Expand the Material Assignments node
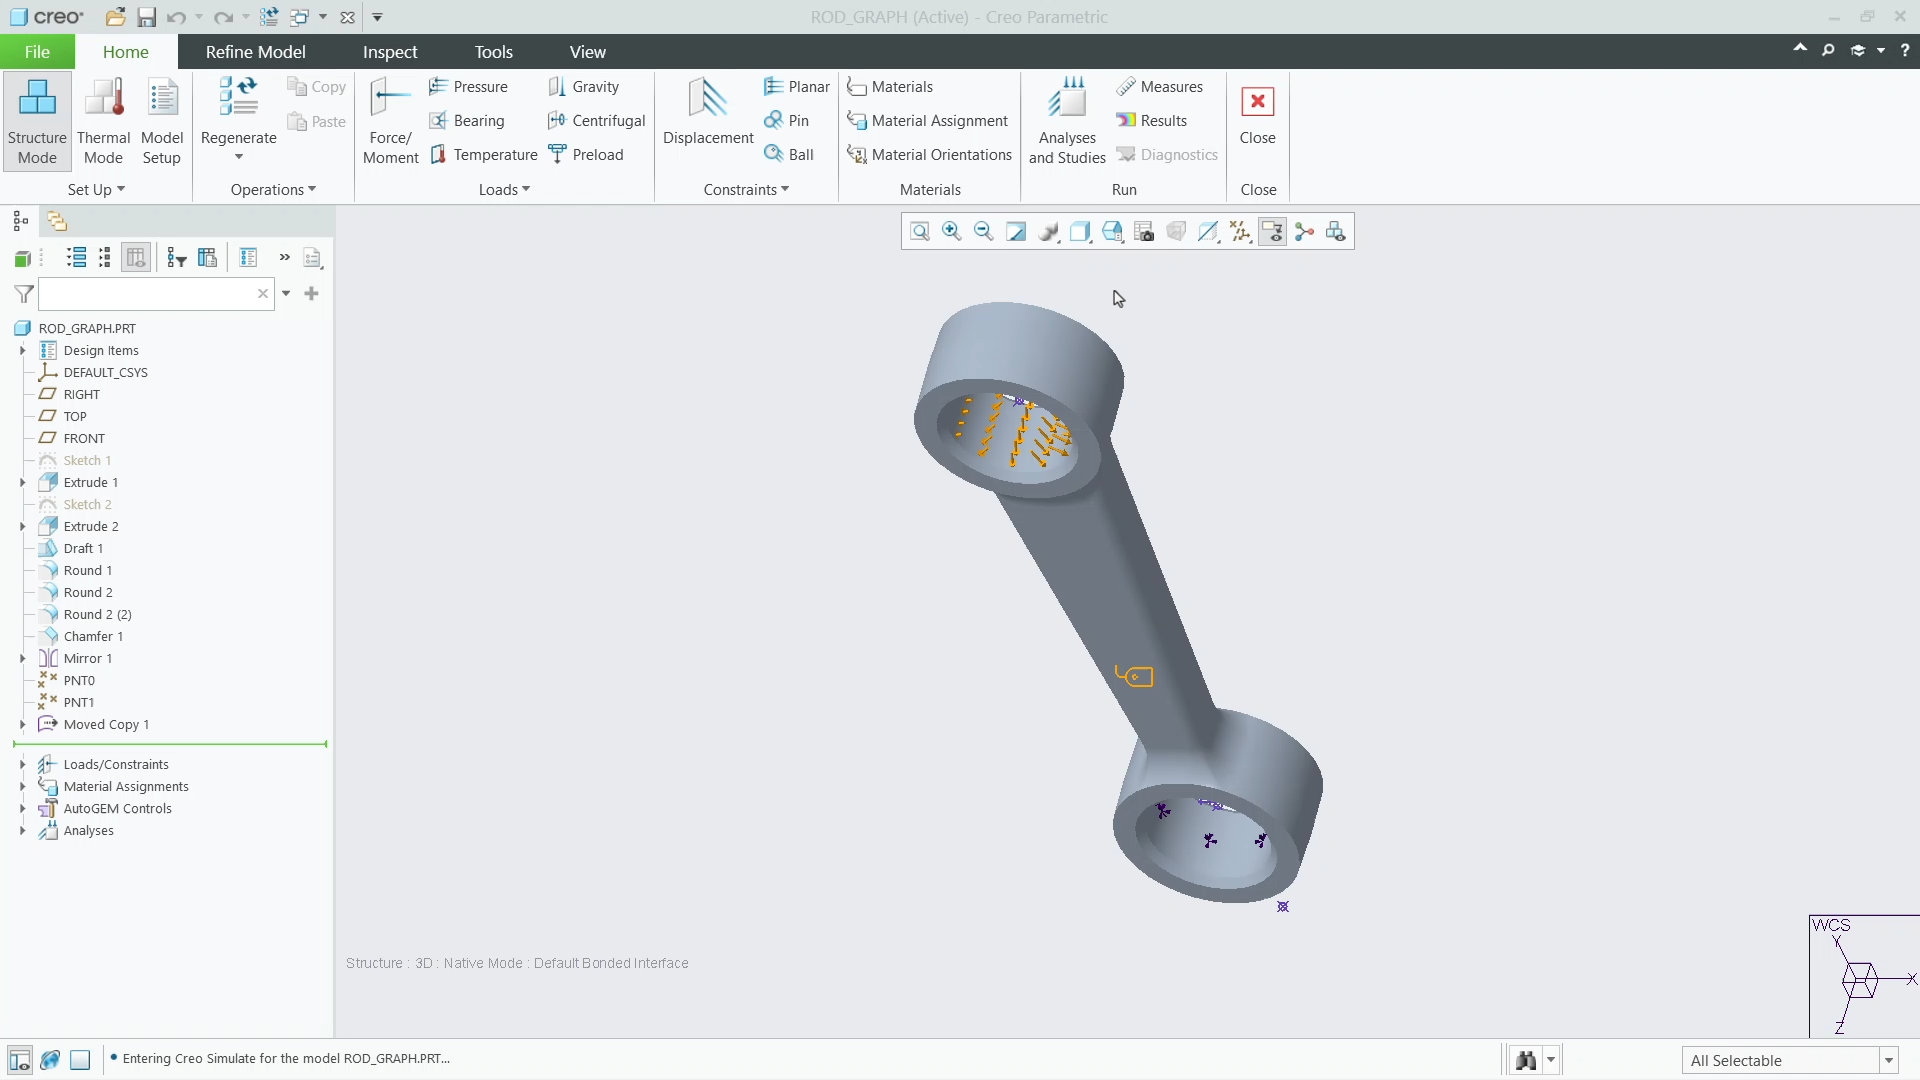 (x=22, y=787)
